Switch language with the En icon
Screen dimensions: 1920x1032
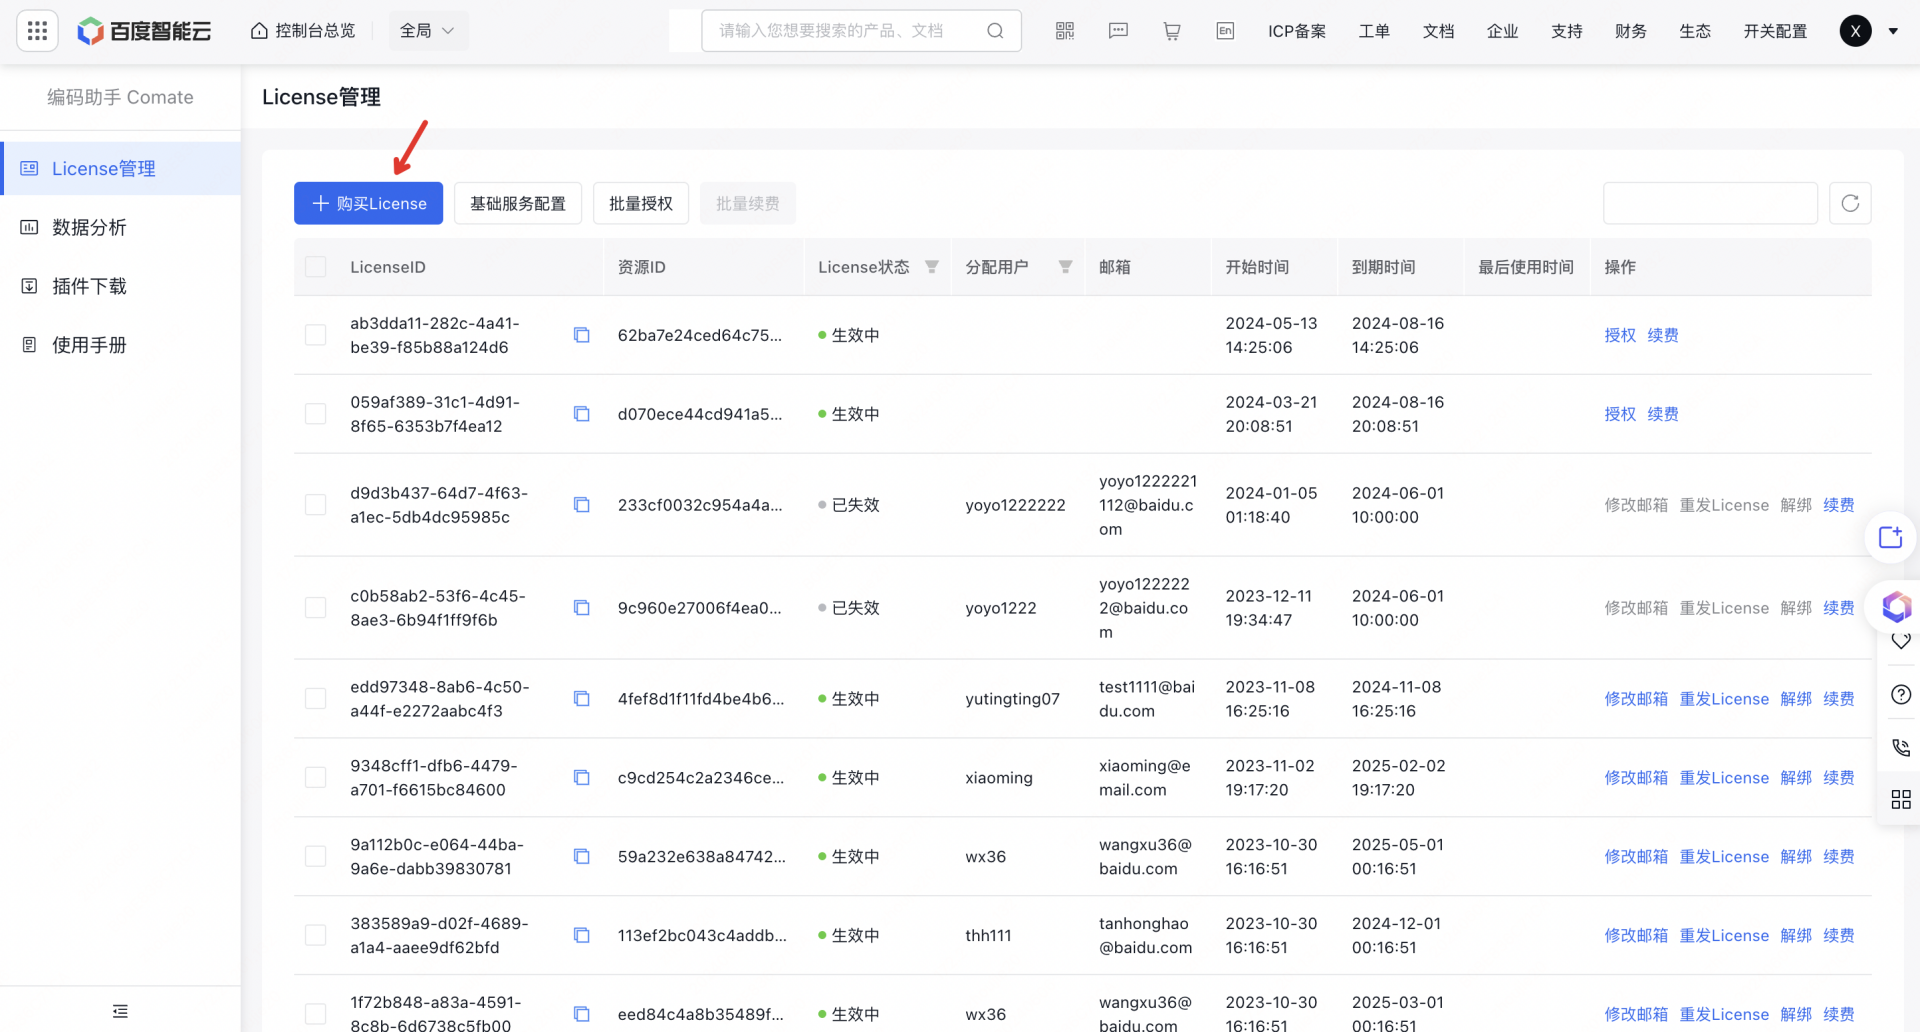click(x=1225, y=31)
